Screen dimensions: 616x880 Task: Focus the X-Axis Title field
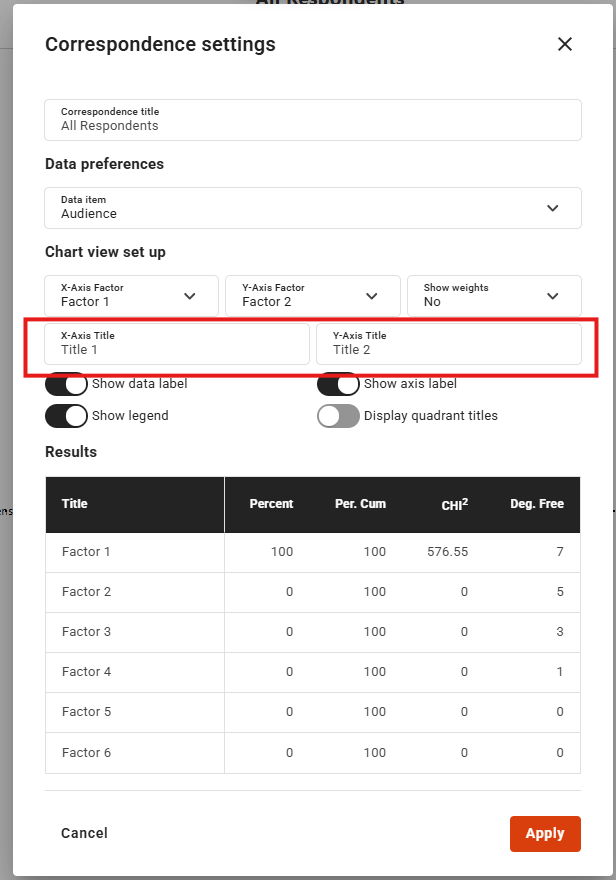(x=177, y=344)
